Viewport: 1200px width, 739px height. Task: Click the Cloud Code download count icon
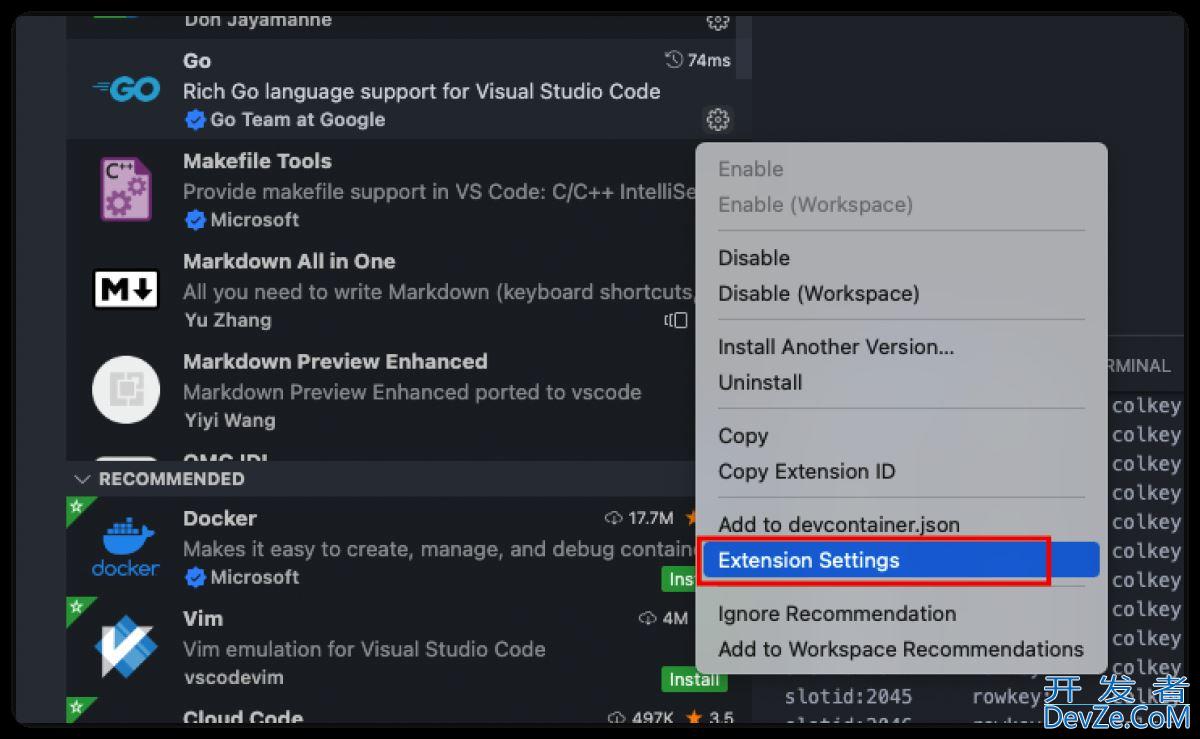point(617,718)
